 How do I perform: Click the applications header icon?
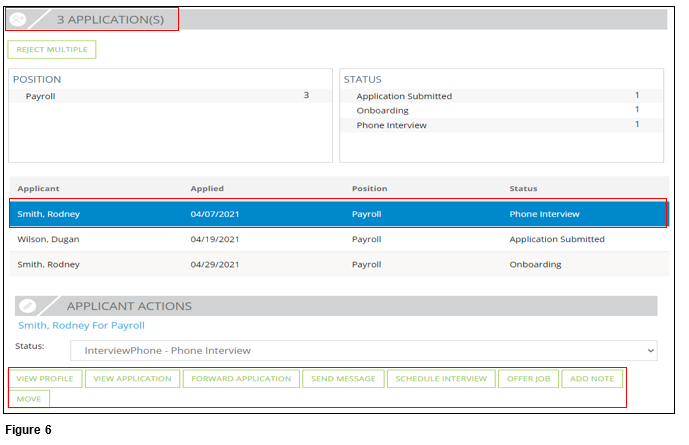tap(20, 19)
